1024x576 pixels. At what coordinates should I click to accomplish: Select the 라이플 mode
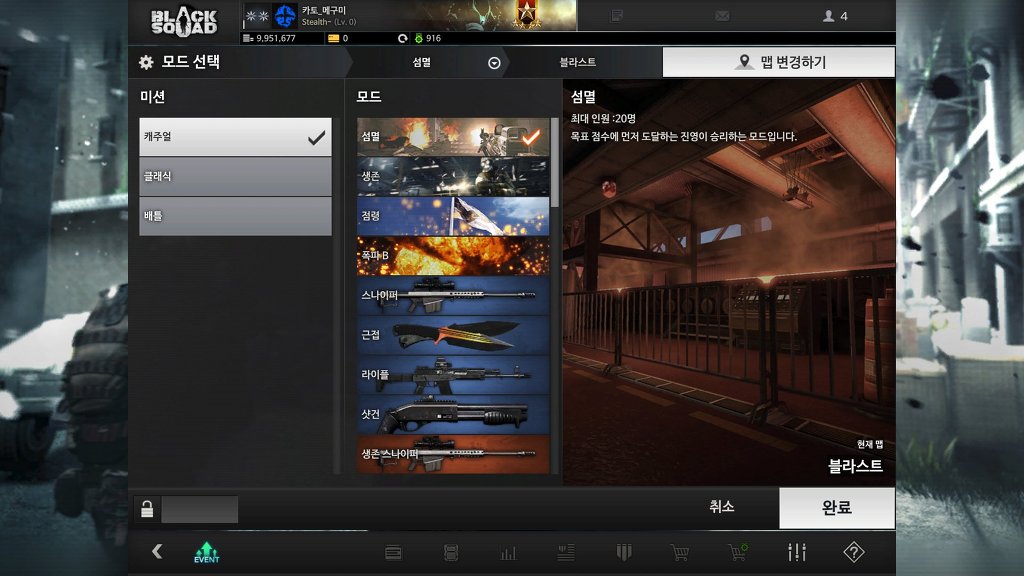point(453,375)
